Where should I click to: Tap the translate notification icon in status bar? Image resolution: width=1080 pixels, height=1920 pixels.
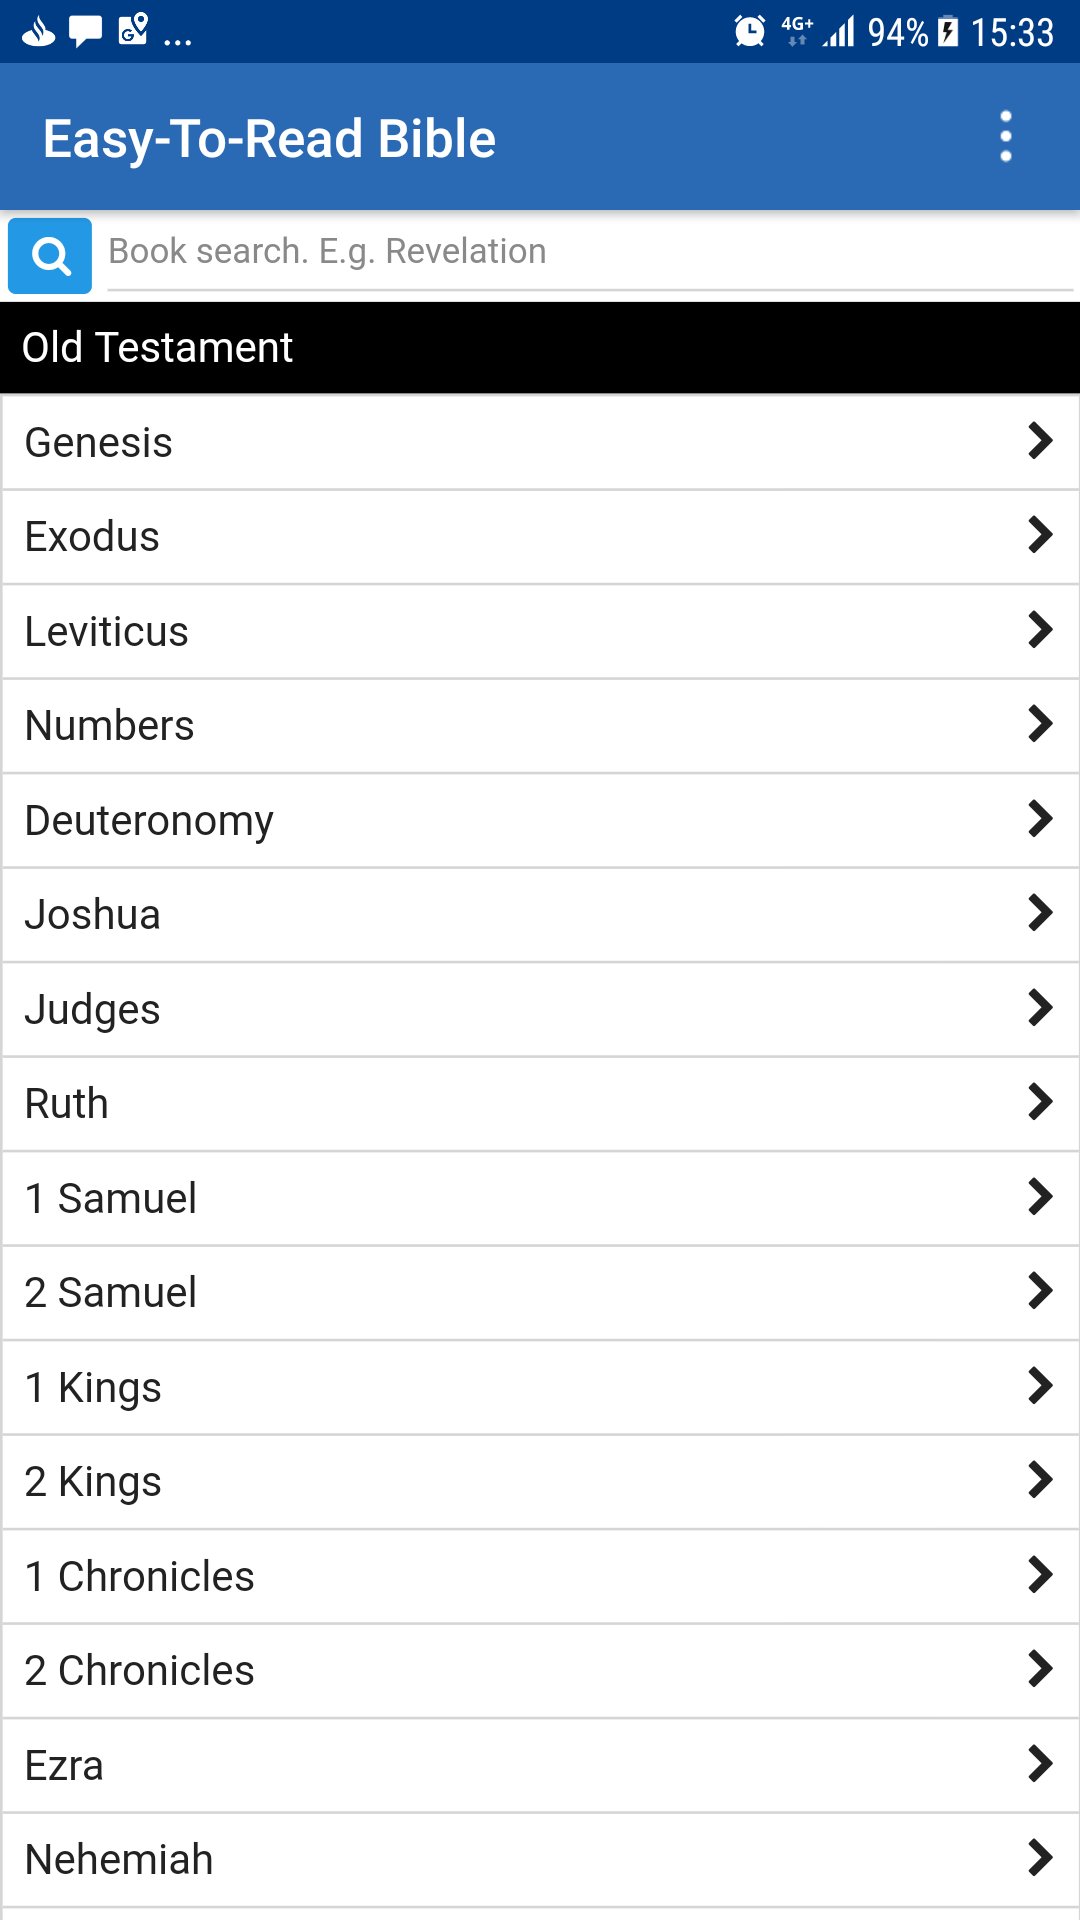133,29
